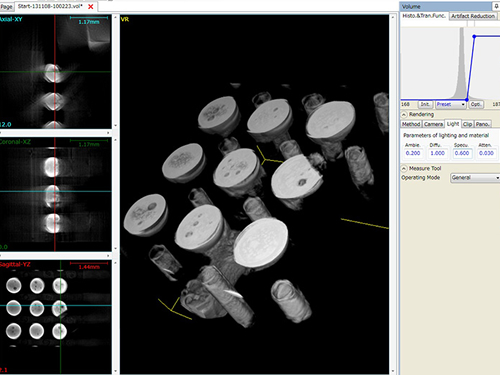Click the 168 histogram minimum value

(x=405, y=104)
